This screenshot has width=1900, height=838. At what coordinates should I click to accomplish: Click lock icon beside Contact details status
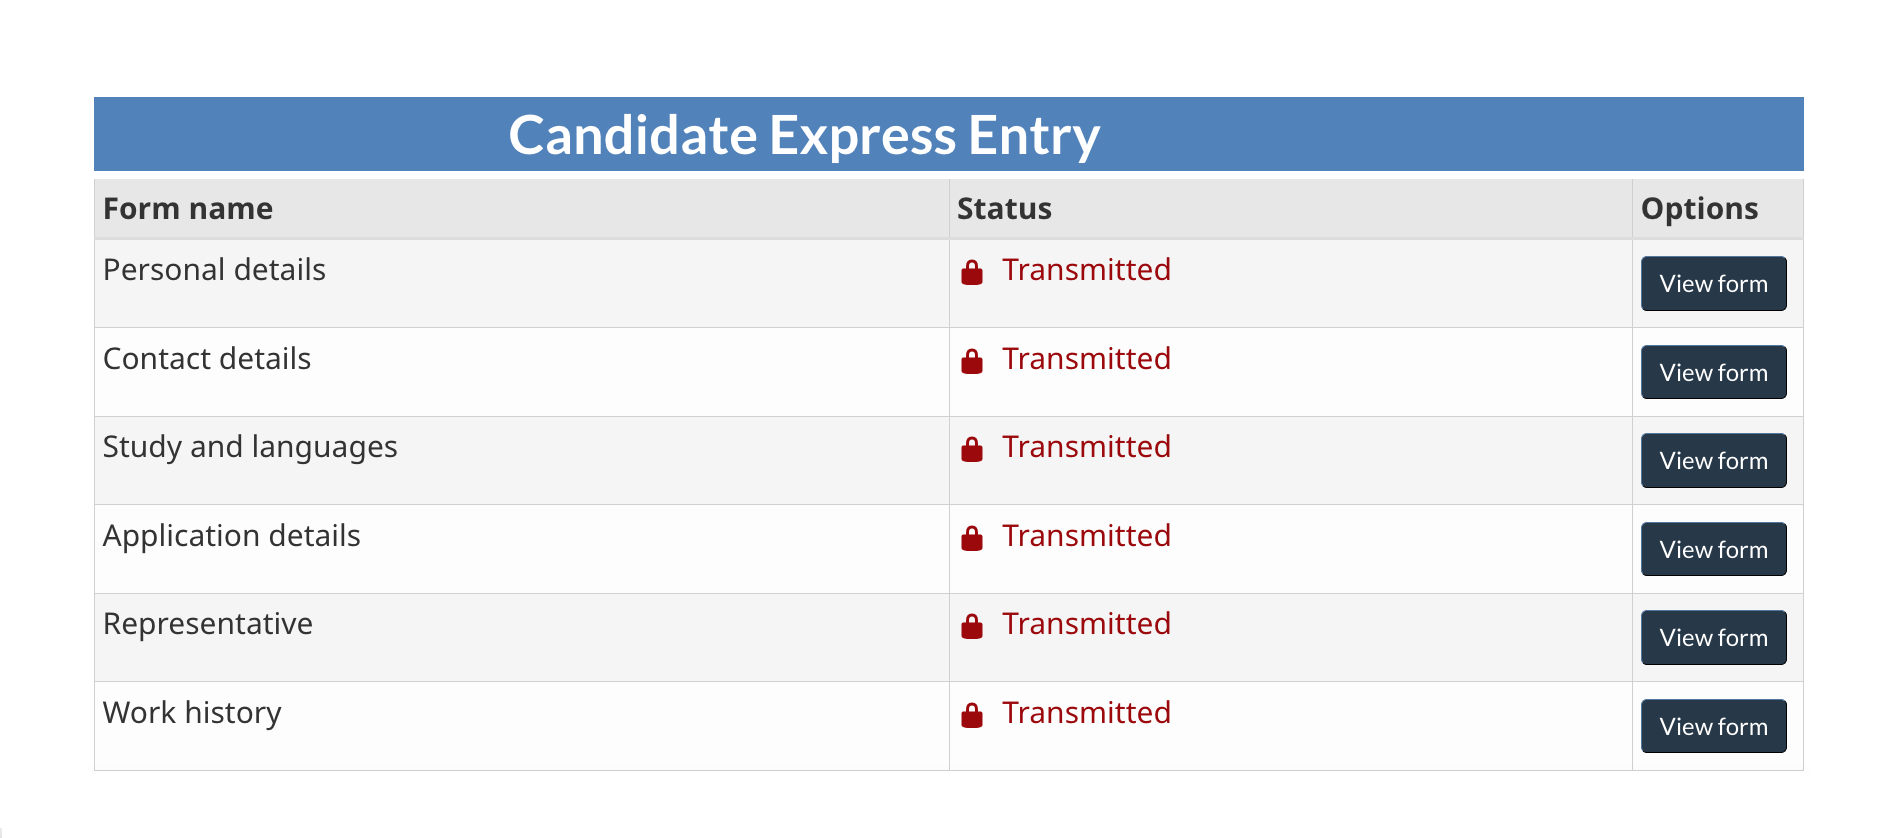click(x=972, y=361)
